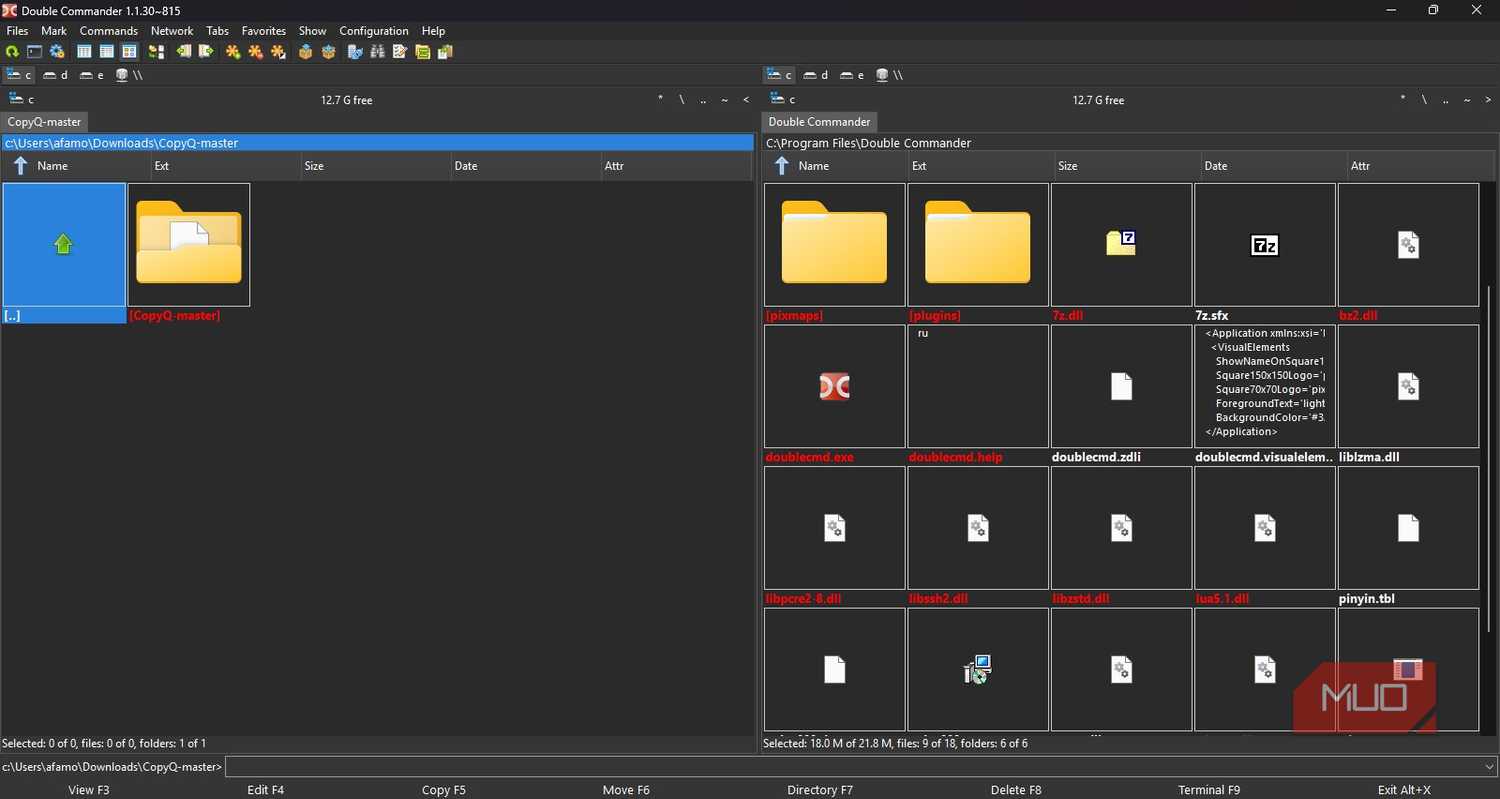
Task: Select drive e in right drive bar
Action: click(852, 75)
